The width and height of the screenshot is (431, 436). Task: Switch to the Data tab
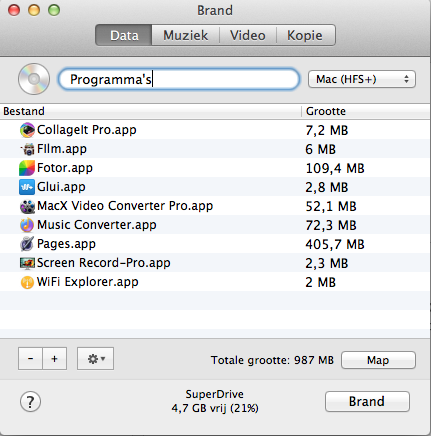pos(124,35)
